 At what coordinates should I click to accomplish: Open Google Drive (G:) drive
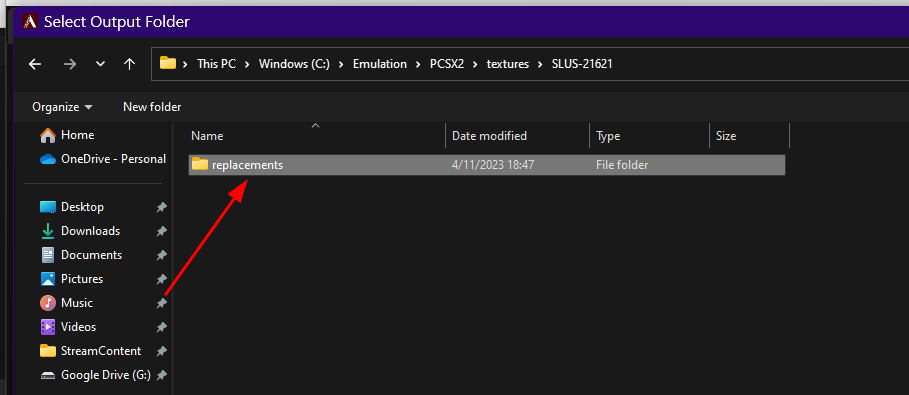pos(96,375)
